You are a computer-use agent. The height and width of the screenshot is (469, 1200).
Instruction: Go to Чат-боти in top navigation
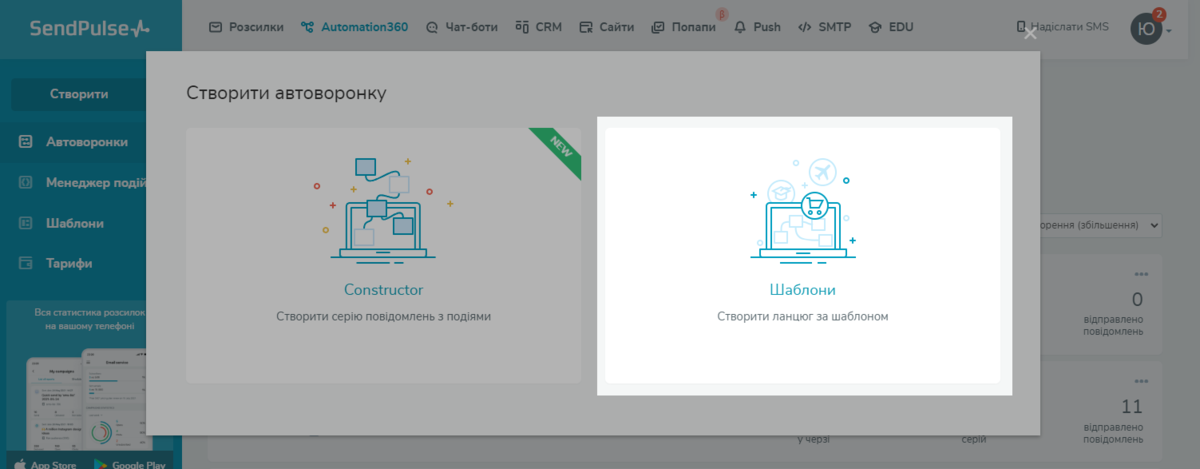463,27
